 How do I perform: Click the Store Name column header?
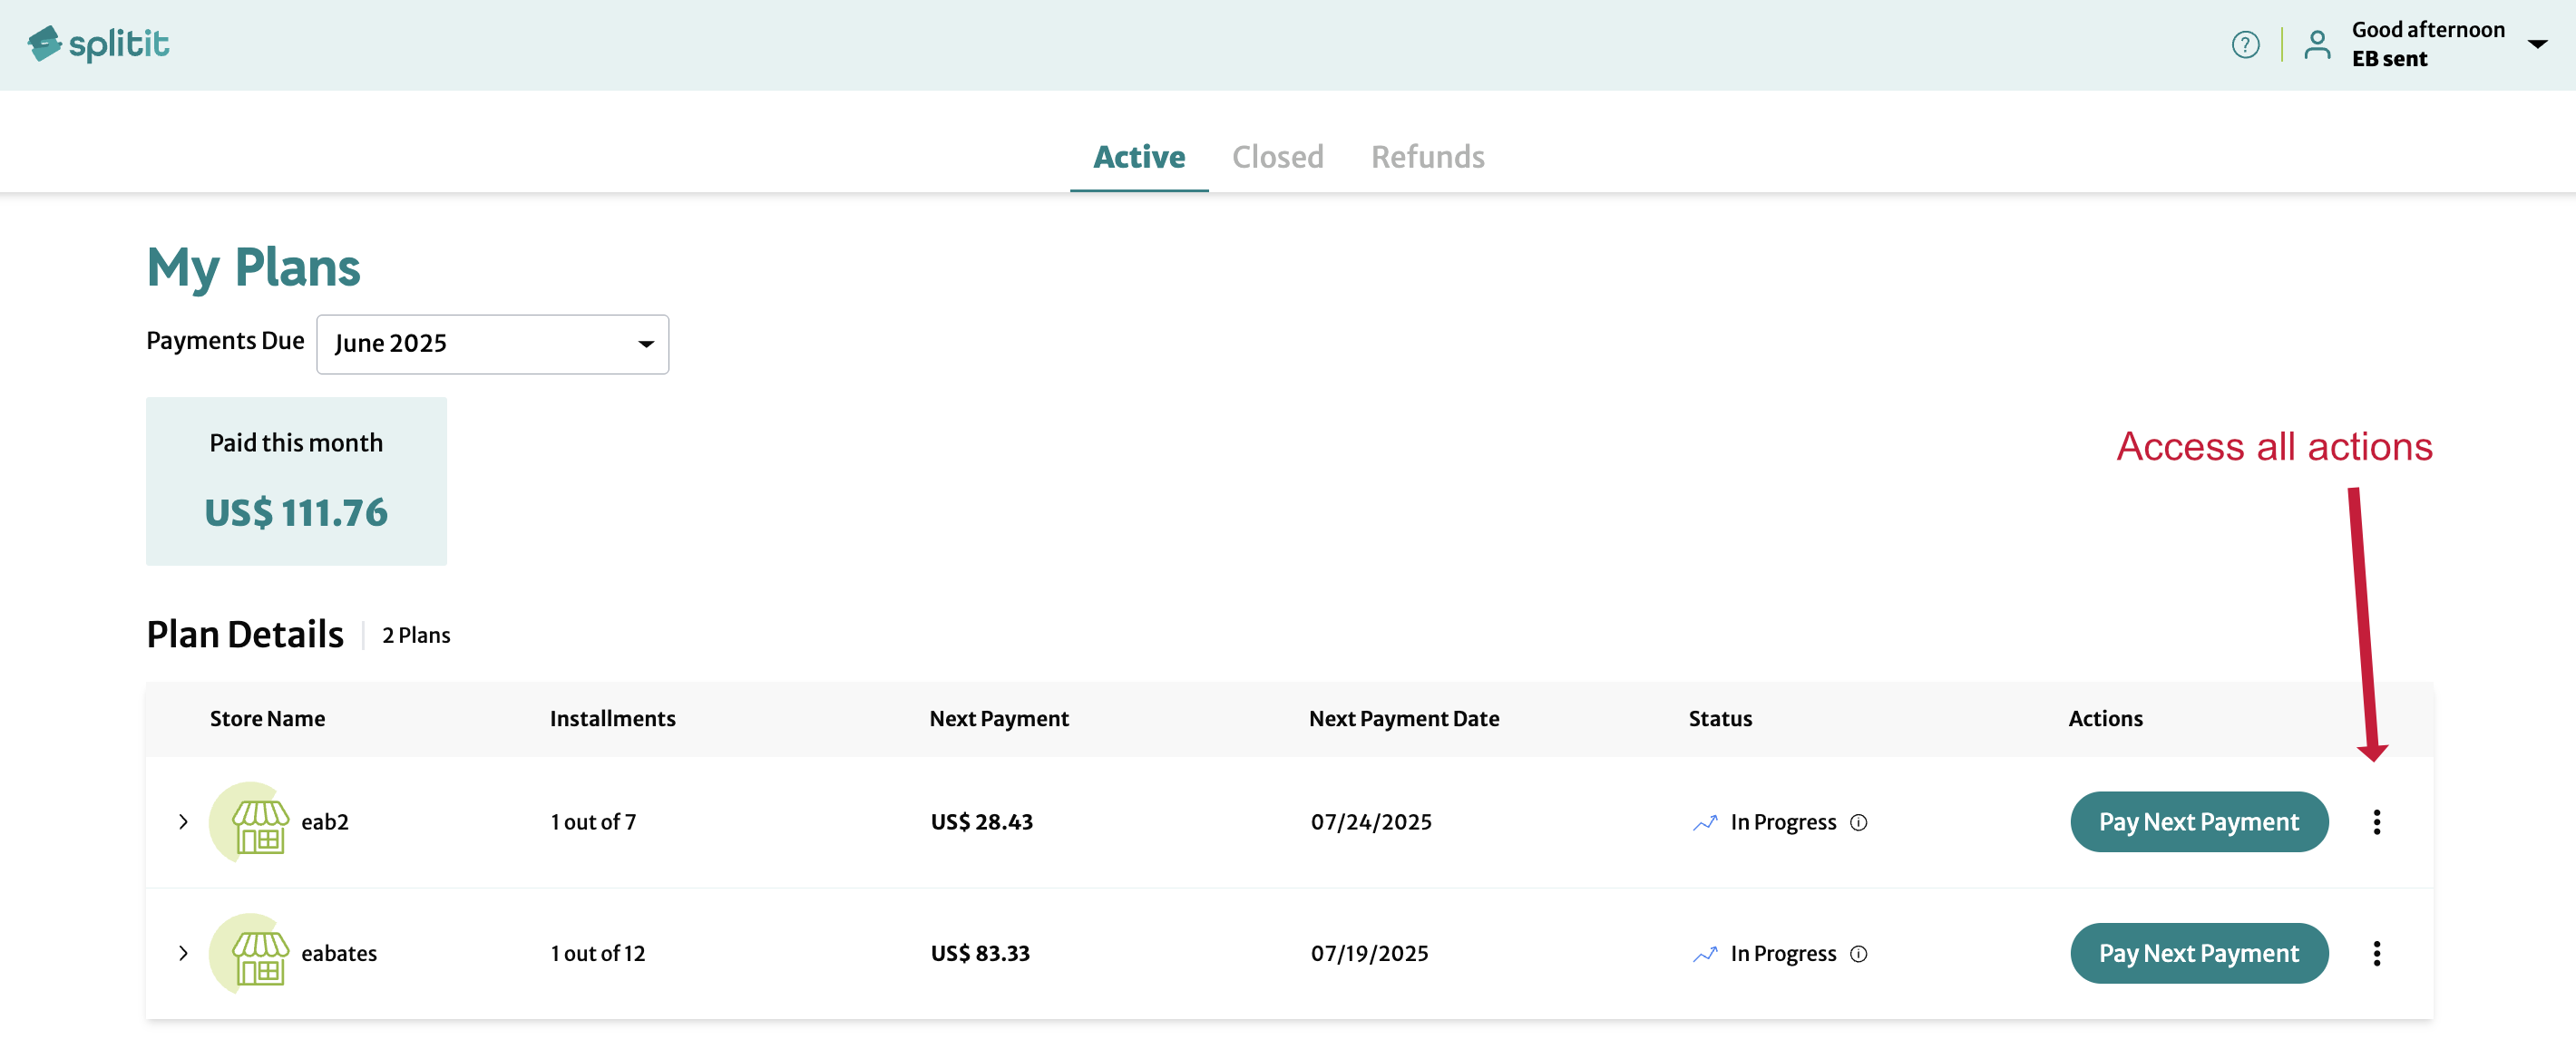tap(267, 718)
